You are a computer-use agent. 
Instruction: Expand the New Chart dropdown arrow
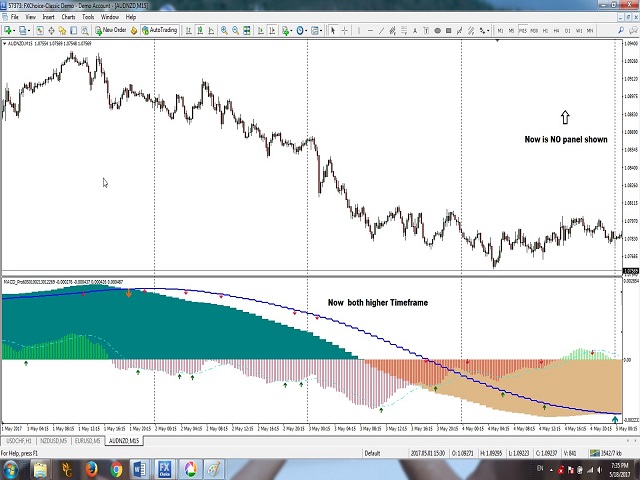click(14, 31)
